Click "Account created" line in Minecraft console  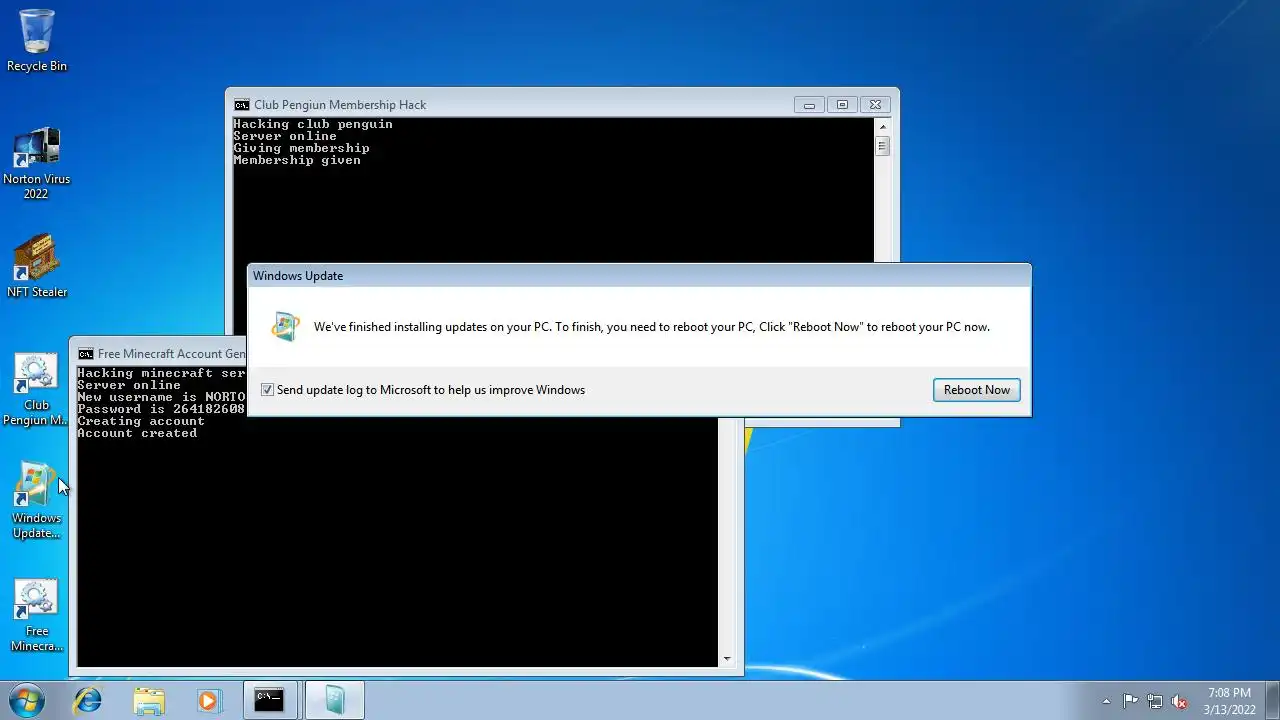click(x=137, y=433)
